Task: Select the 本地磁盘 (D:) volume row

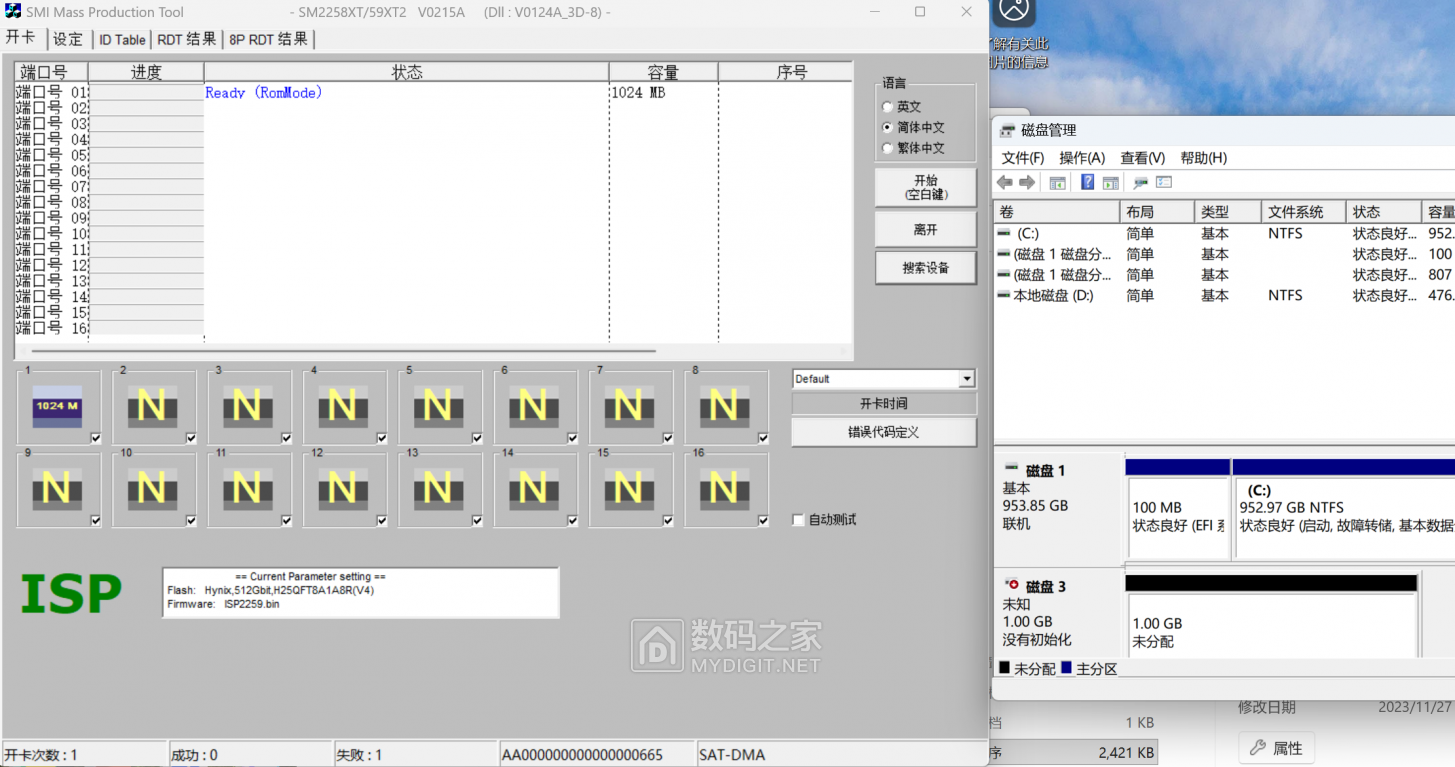Action: click(x=1225, y=296)
